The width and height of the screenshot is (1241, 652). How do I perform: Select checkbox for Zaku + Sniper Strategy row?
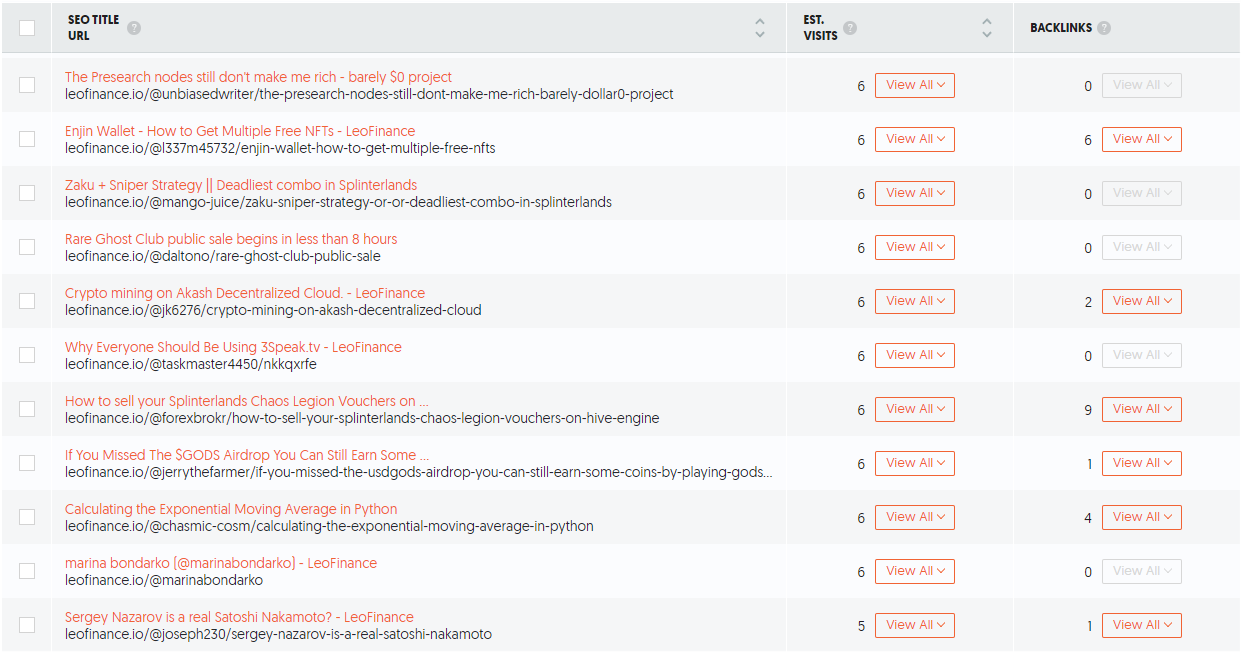tap(27, 193)
